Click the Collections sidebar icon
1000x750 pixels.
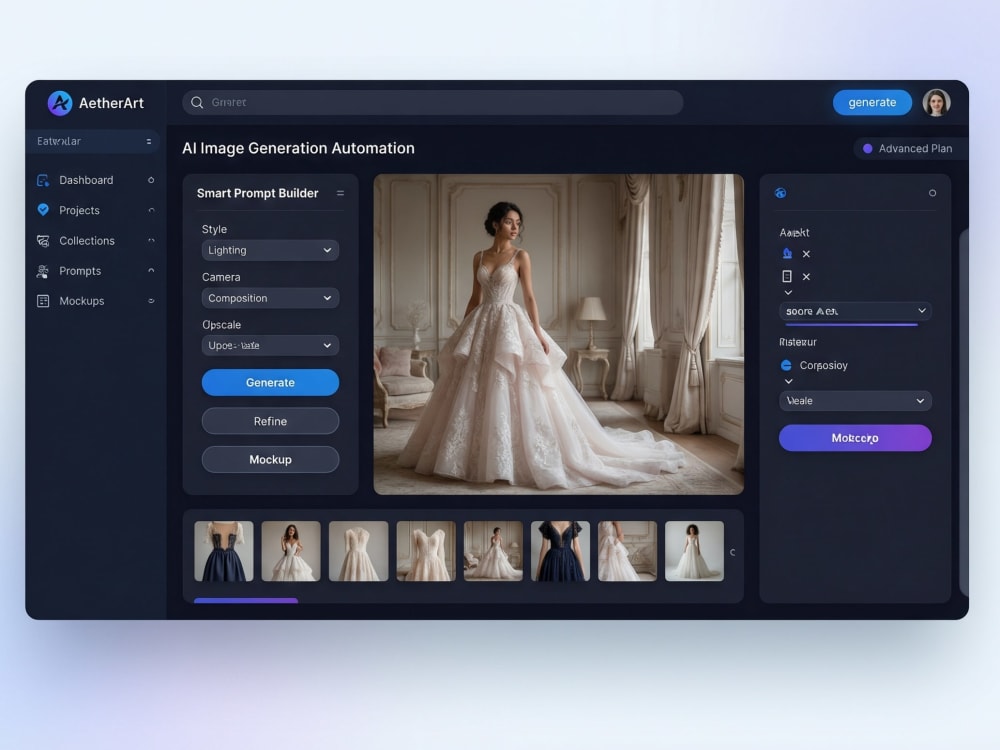(43, 240)
